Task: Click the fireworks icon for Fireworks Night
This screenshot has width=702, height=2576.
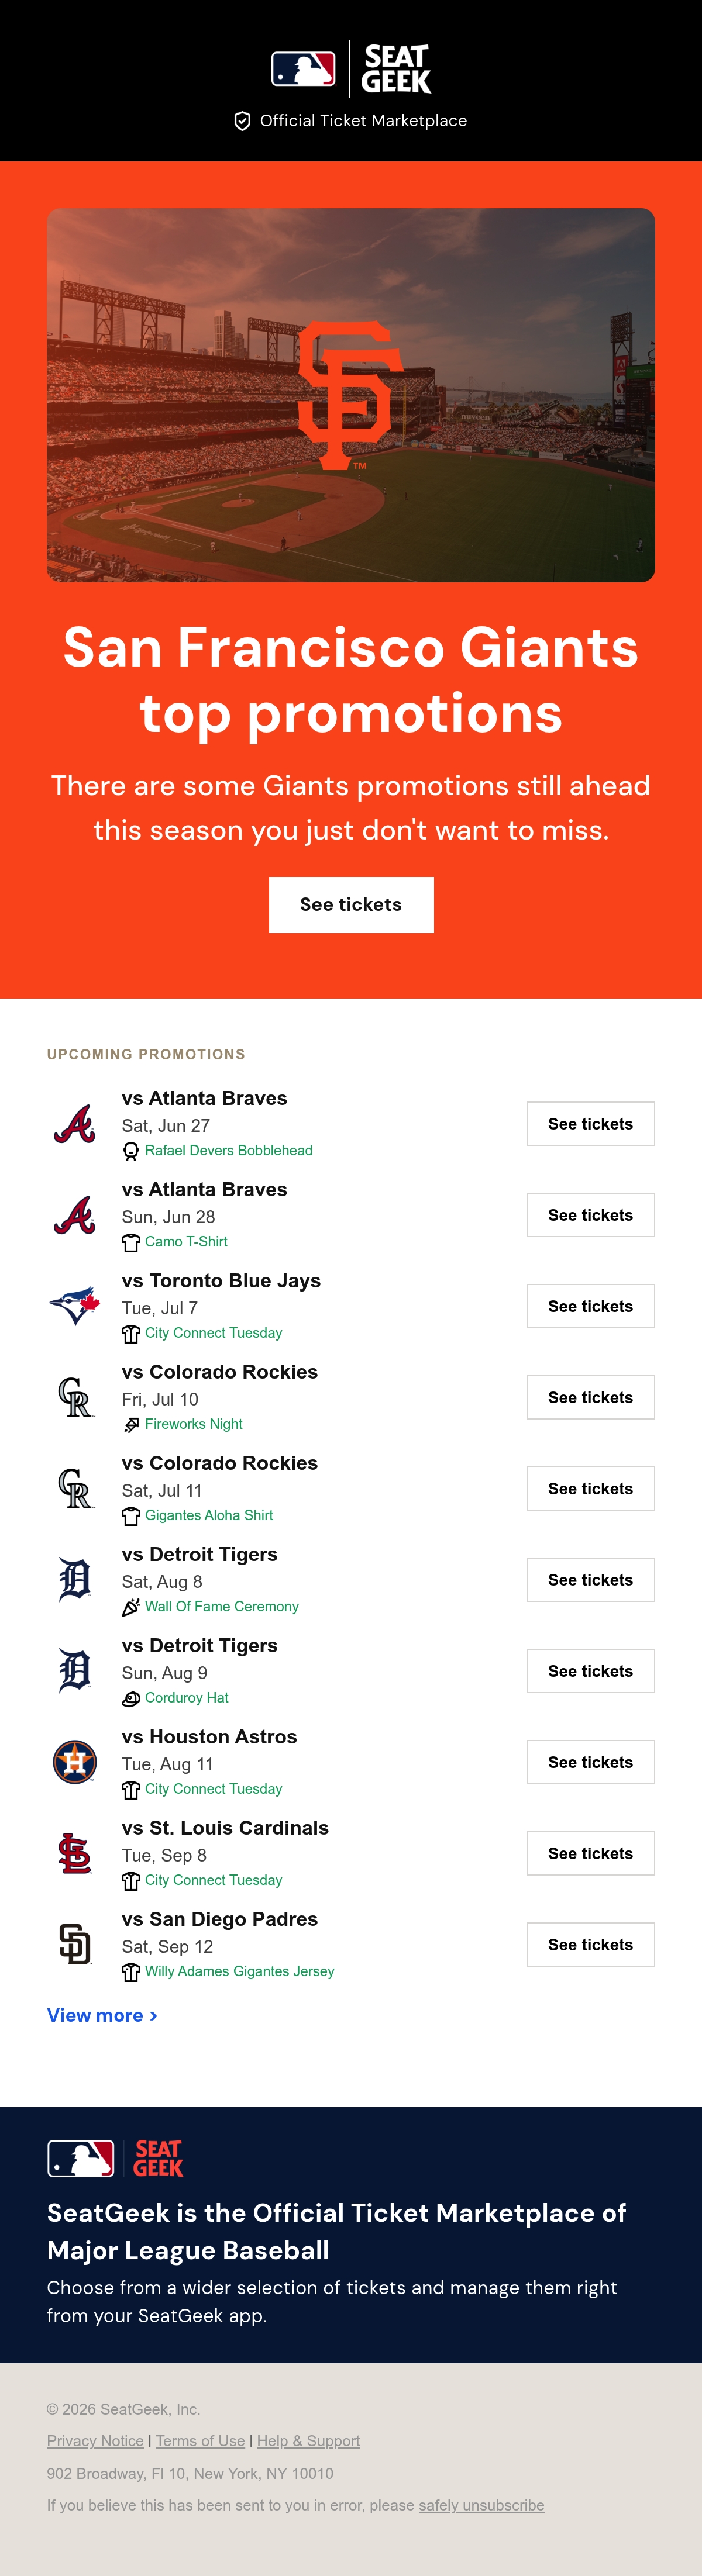Action: (131, 1425)
